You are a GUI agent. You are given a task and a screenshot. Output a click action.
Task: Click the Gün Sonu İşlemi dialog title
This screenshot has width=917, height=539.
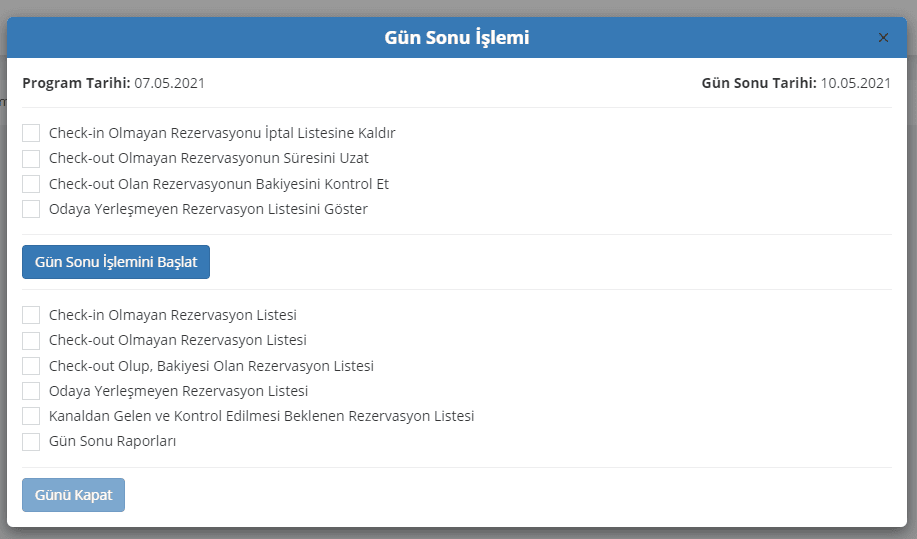coord(457,37)
